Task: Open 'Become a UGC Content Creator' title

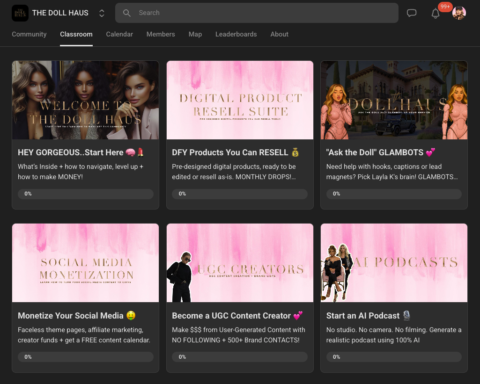Action: tap(237, 316)
